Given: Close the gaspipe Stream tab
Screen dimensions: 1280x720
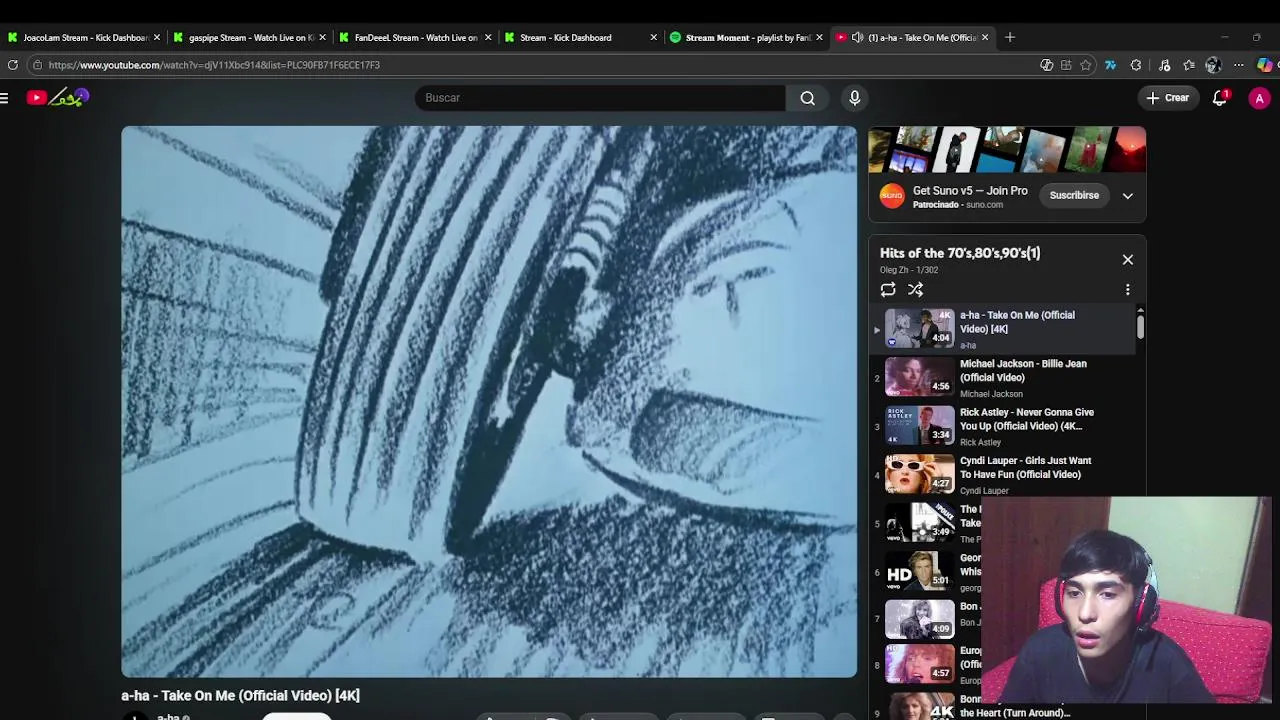Looking at the screenshot, I should point(322,38).
